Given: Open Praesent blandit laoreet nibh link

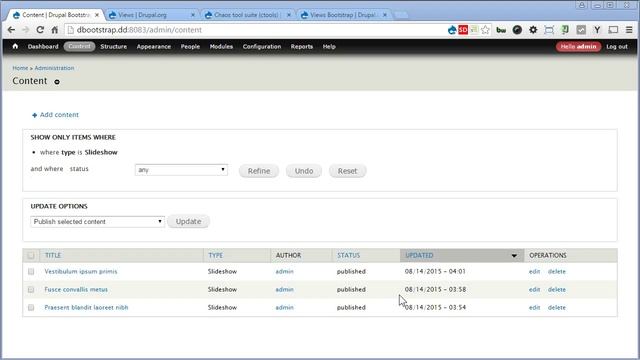Looking at the screenshot, I should click(x=86, y=307).
